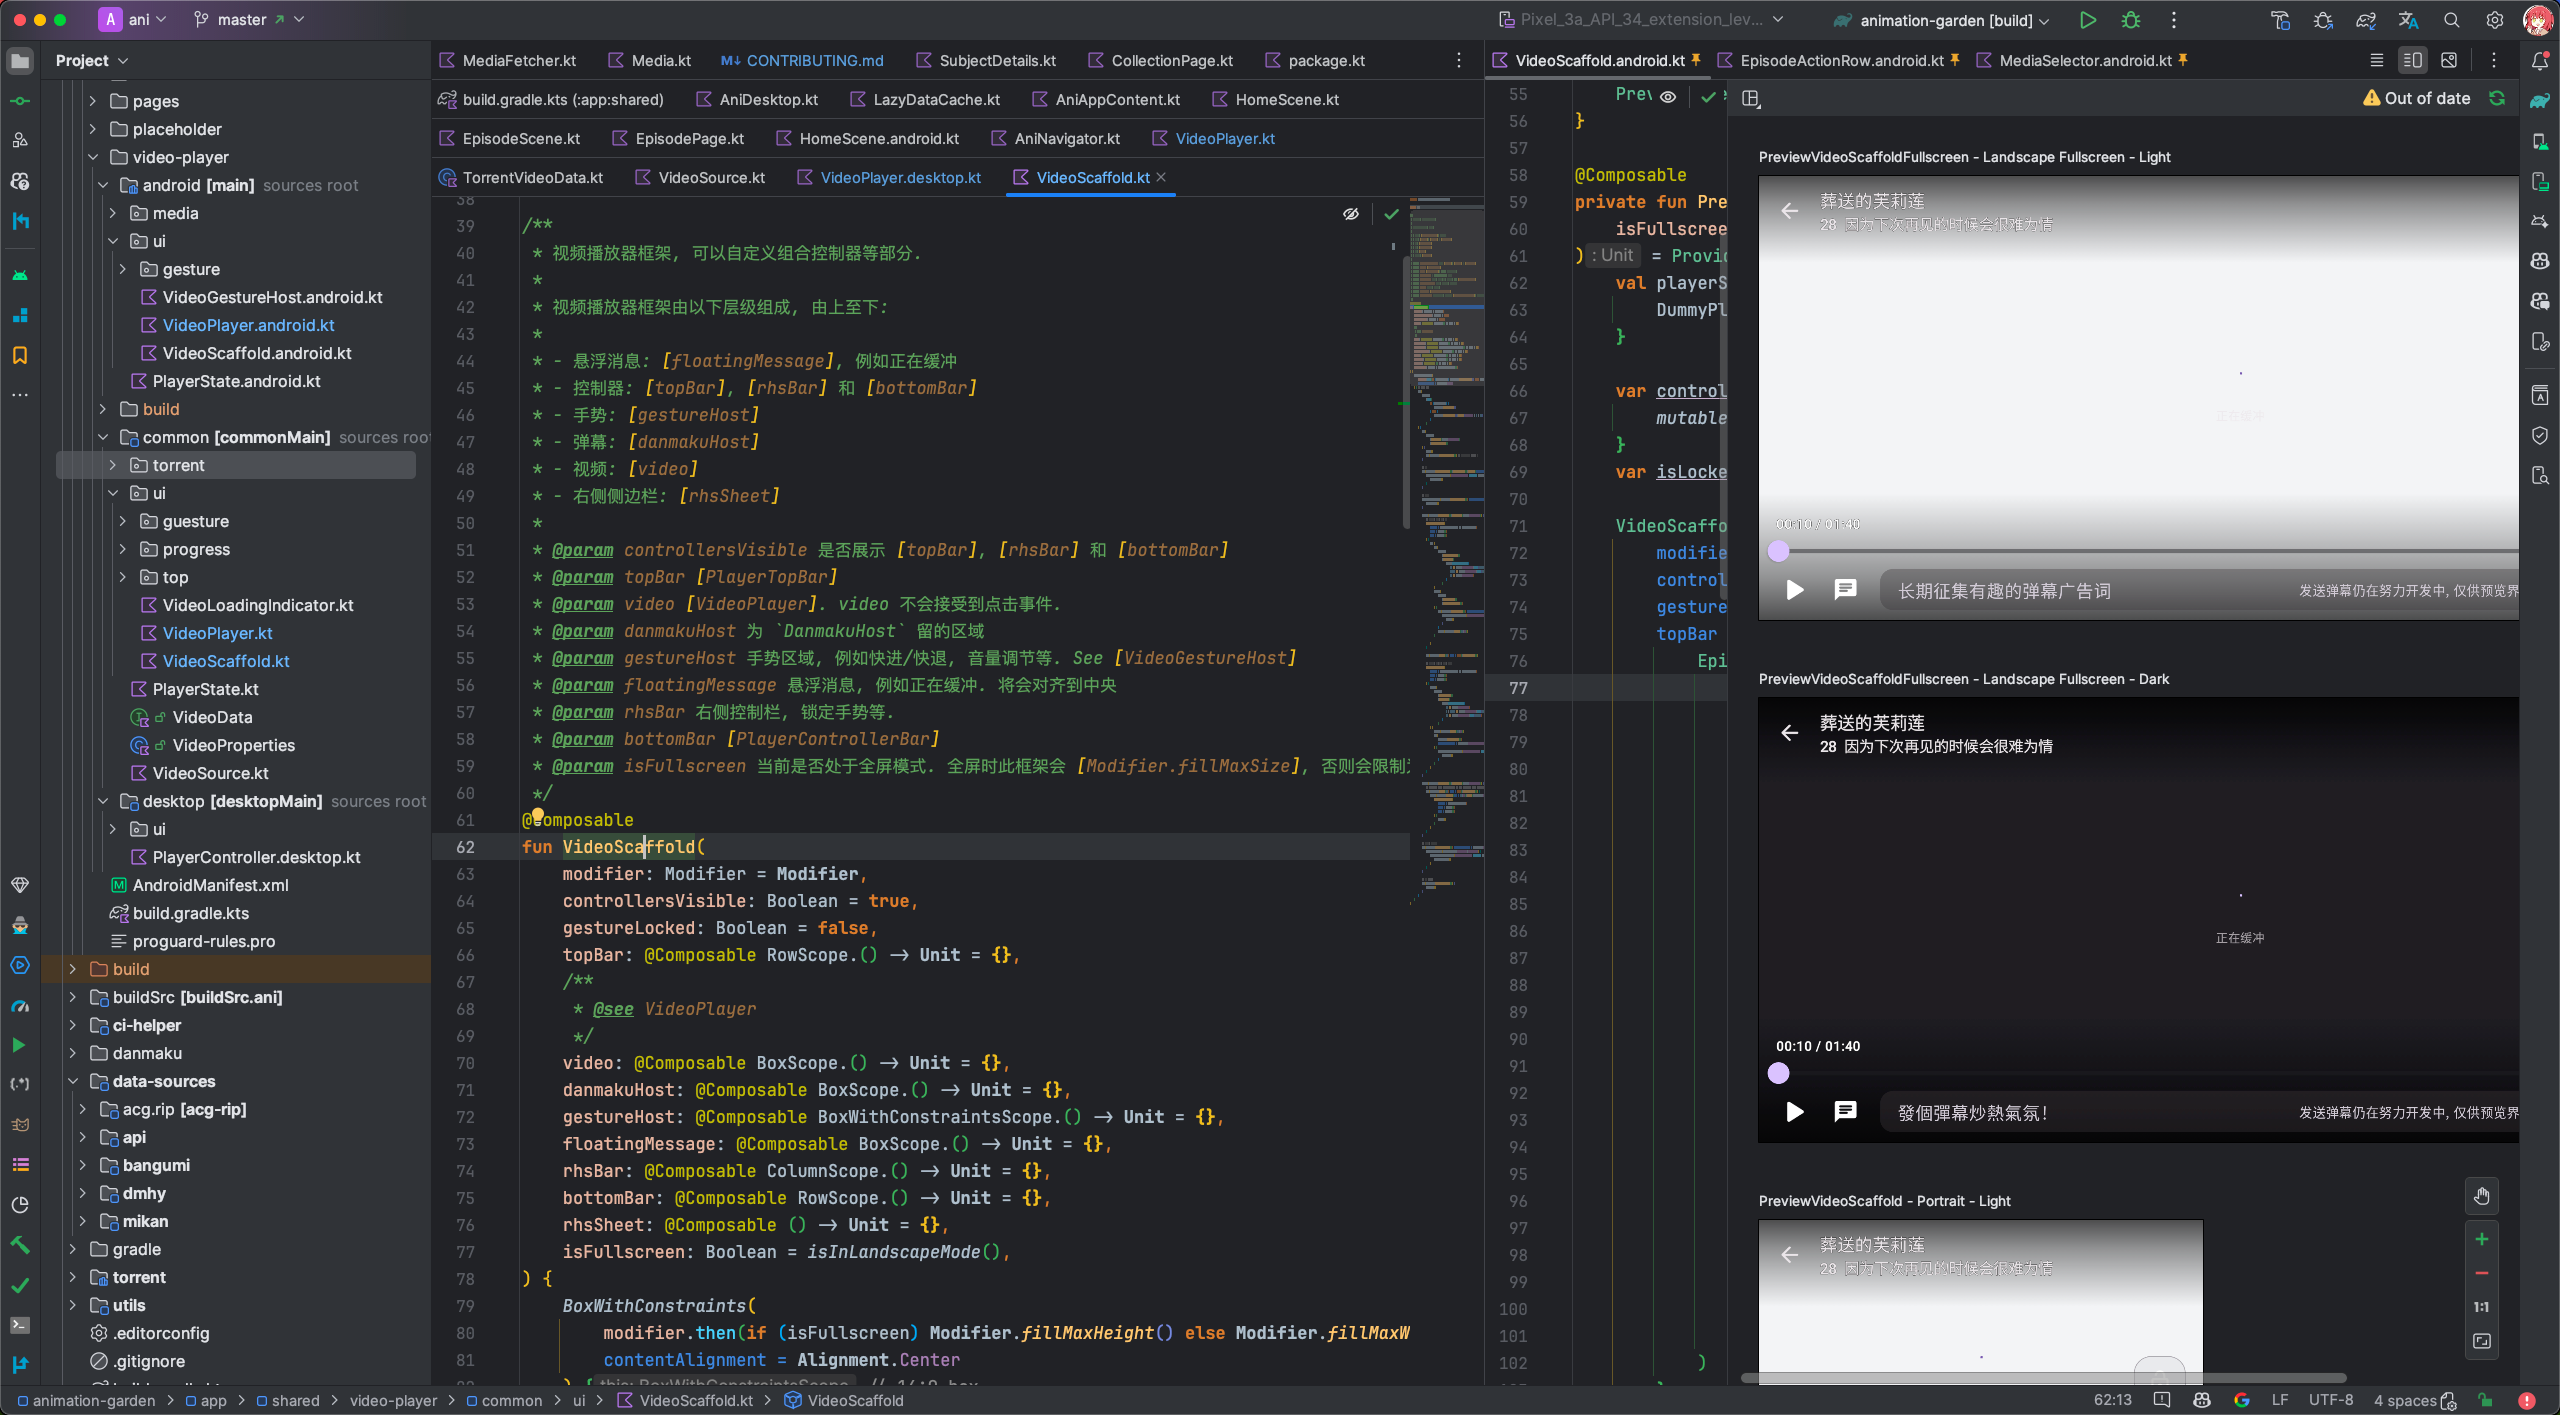The width and height of the screenshot is (2560, 1415).
Task: Switch to TorrentVideoData.kt tab
Action: (x=521, y=177)
